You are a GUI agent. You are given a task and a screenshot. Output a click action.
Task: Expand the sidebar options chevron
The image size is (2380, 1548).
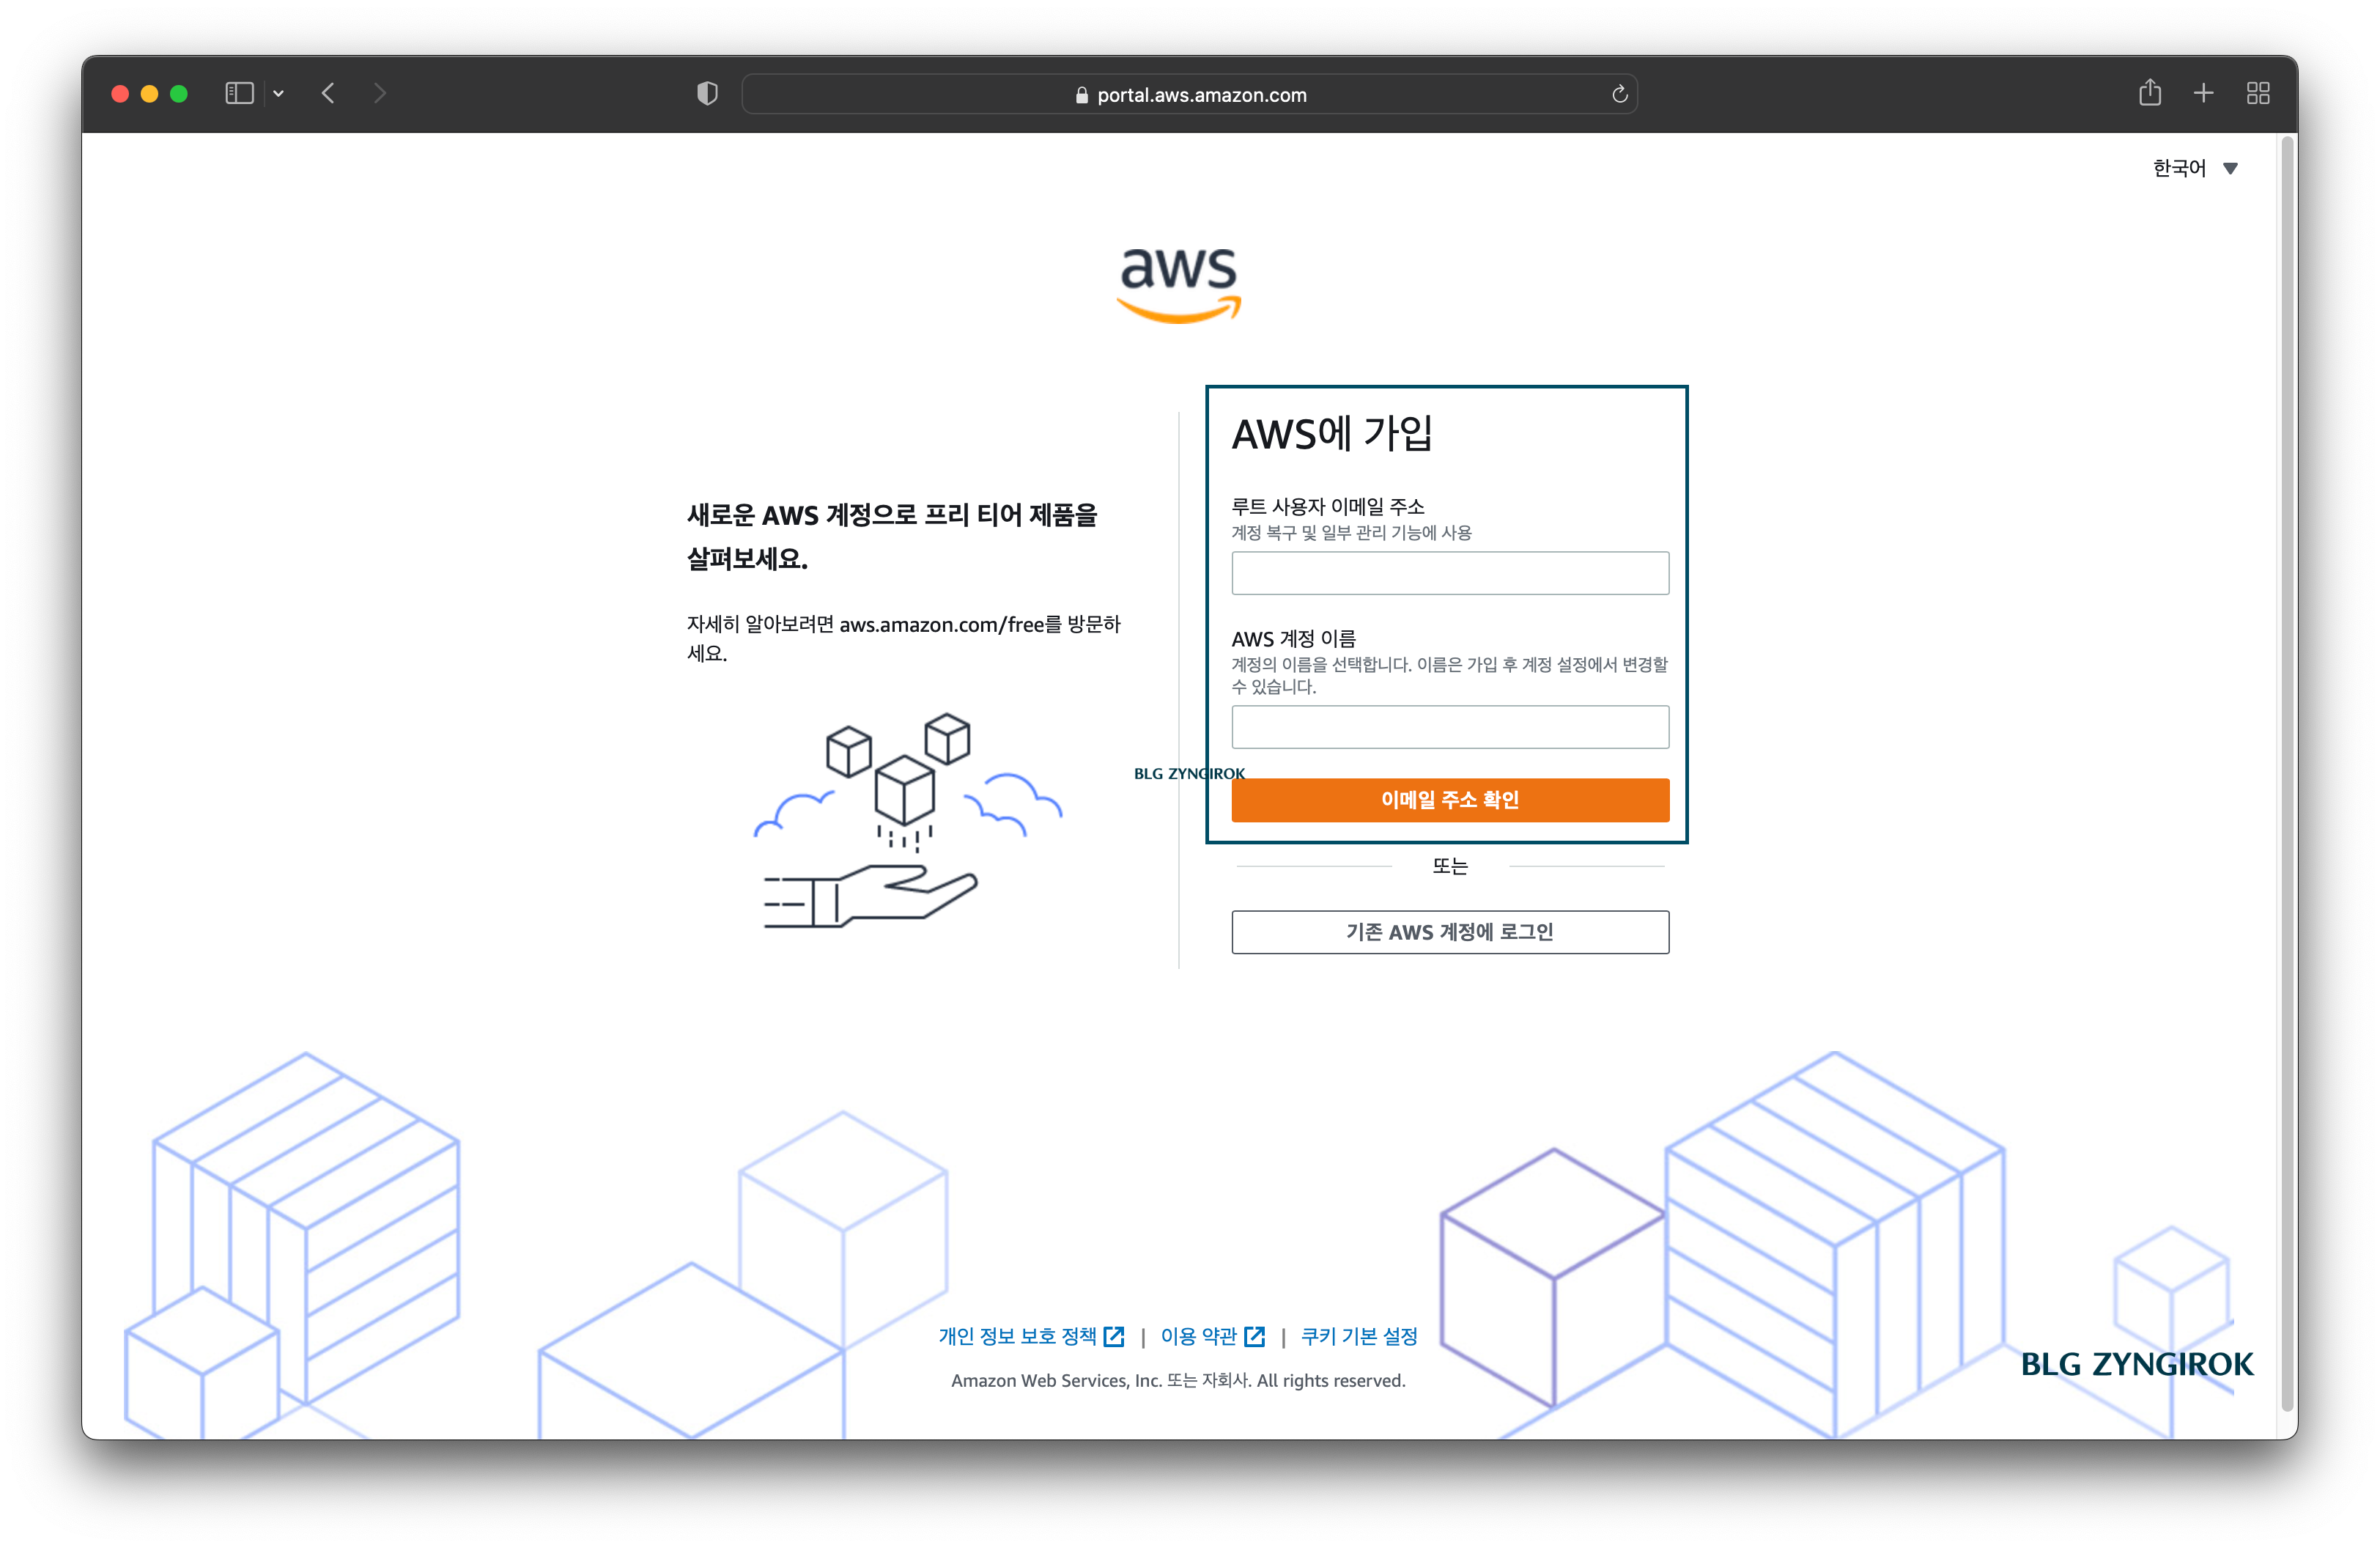(279, 92)
